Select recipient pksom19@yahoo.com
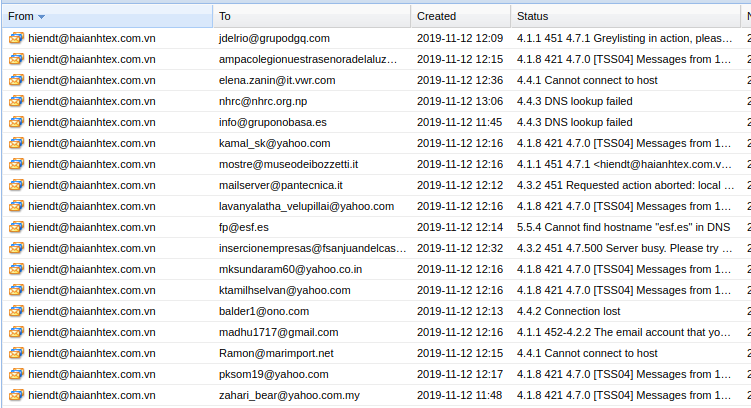Screen dimensions: 751x408 pyautogui.click(x=273, y=374)
